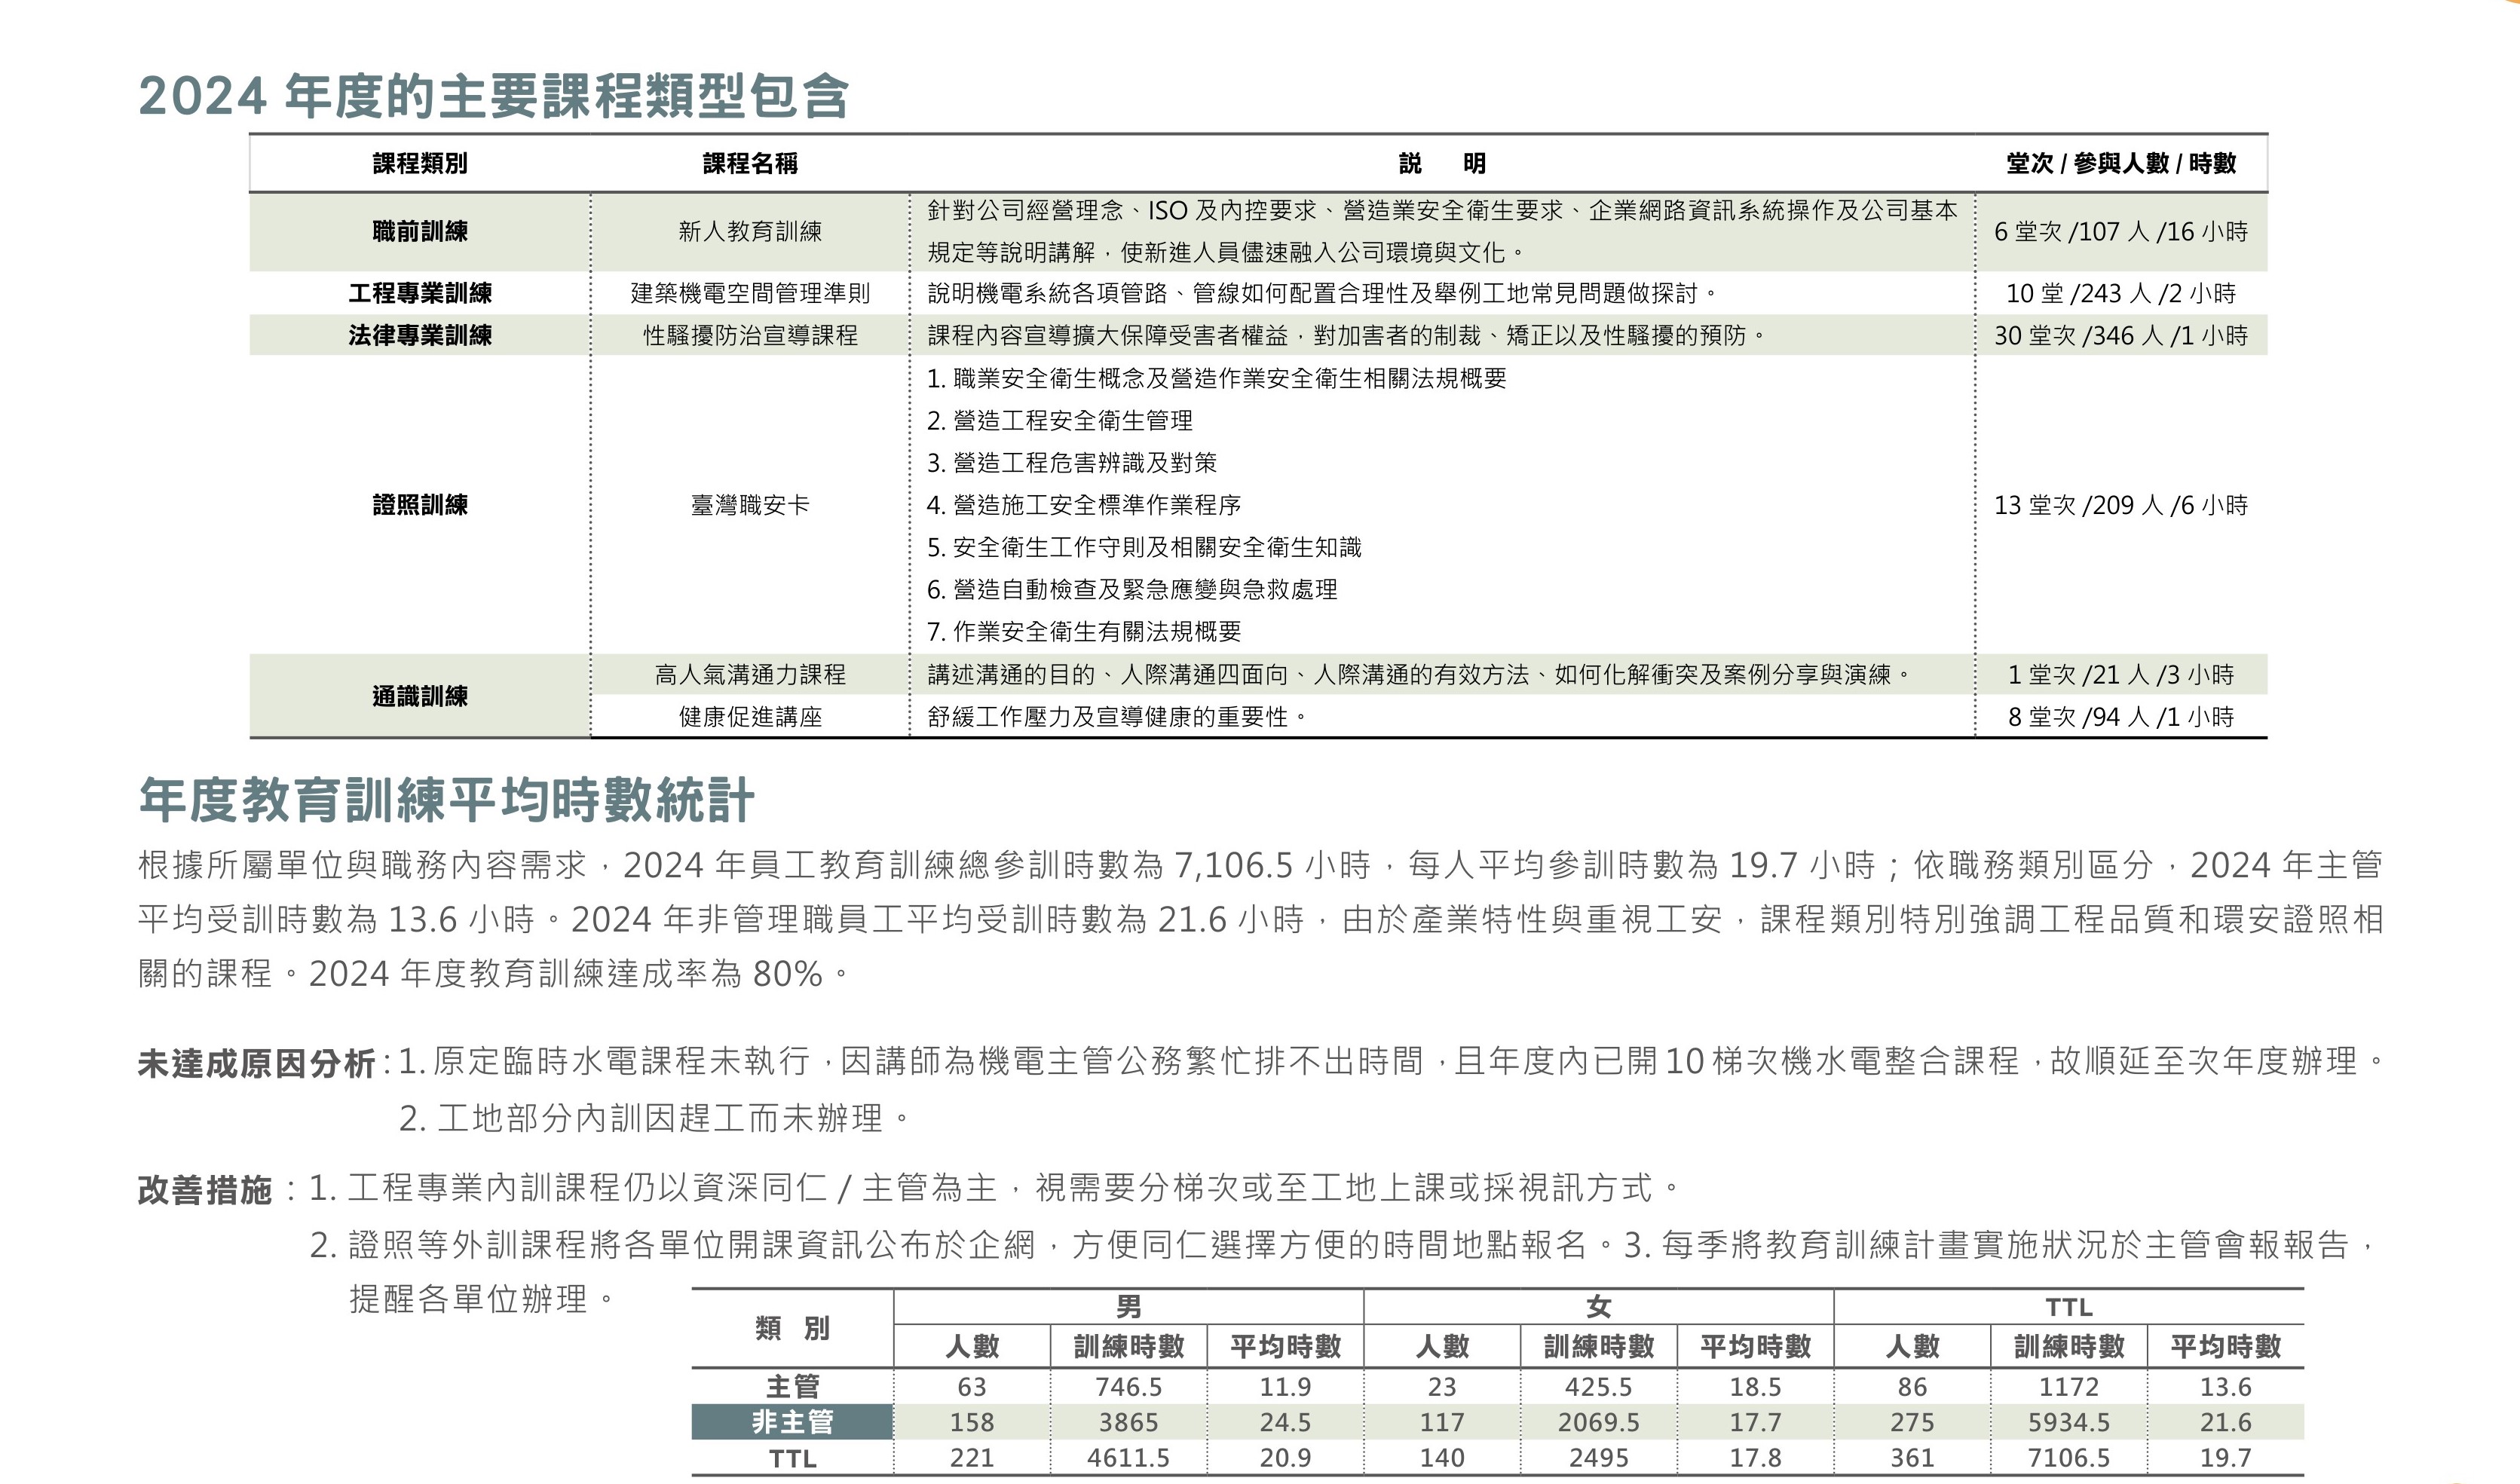Click the 新人教育訓練 course name
The height and width of the screenshot is (1484, 2520).
coord(750,231)
